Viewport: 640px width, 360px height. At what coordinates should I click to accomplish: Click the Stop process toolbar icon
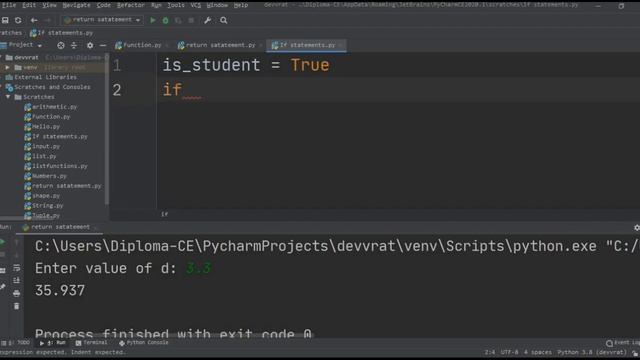191,20
